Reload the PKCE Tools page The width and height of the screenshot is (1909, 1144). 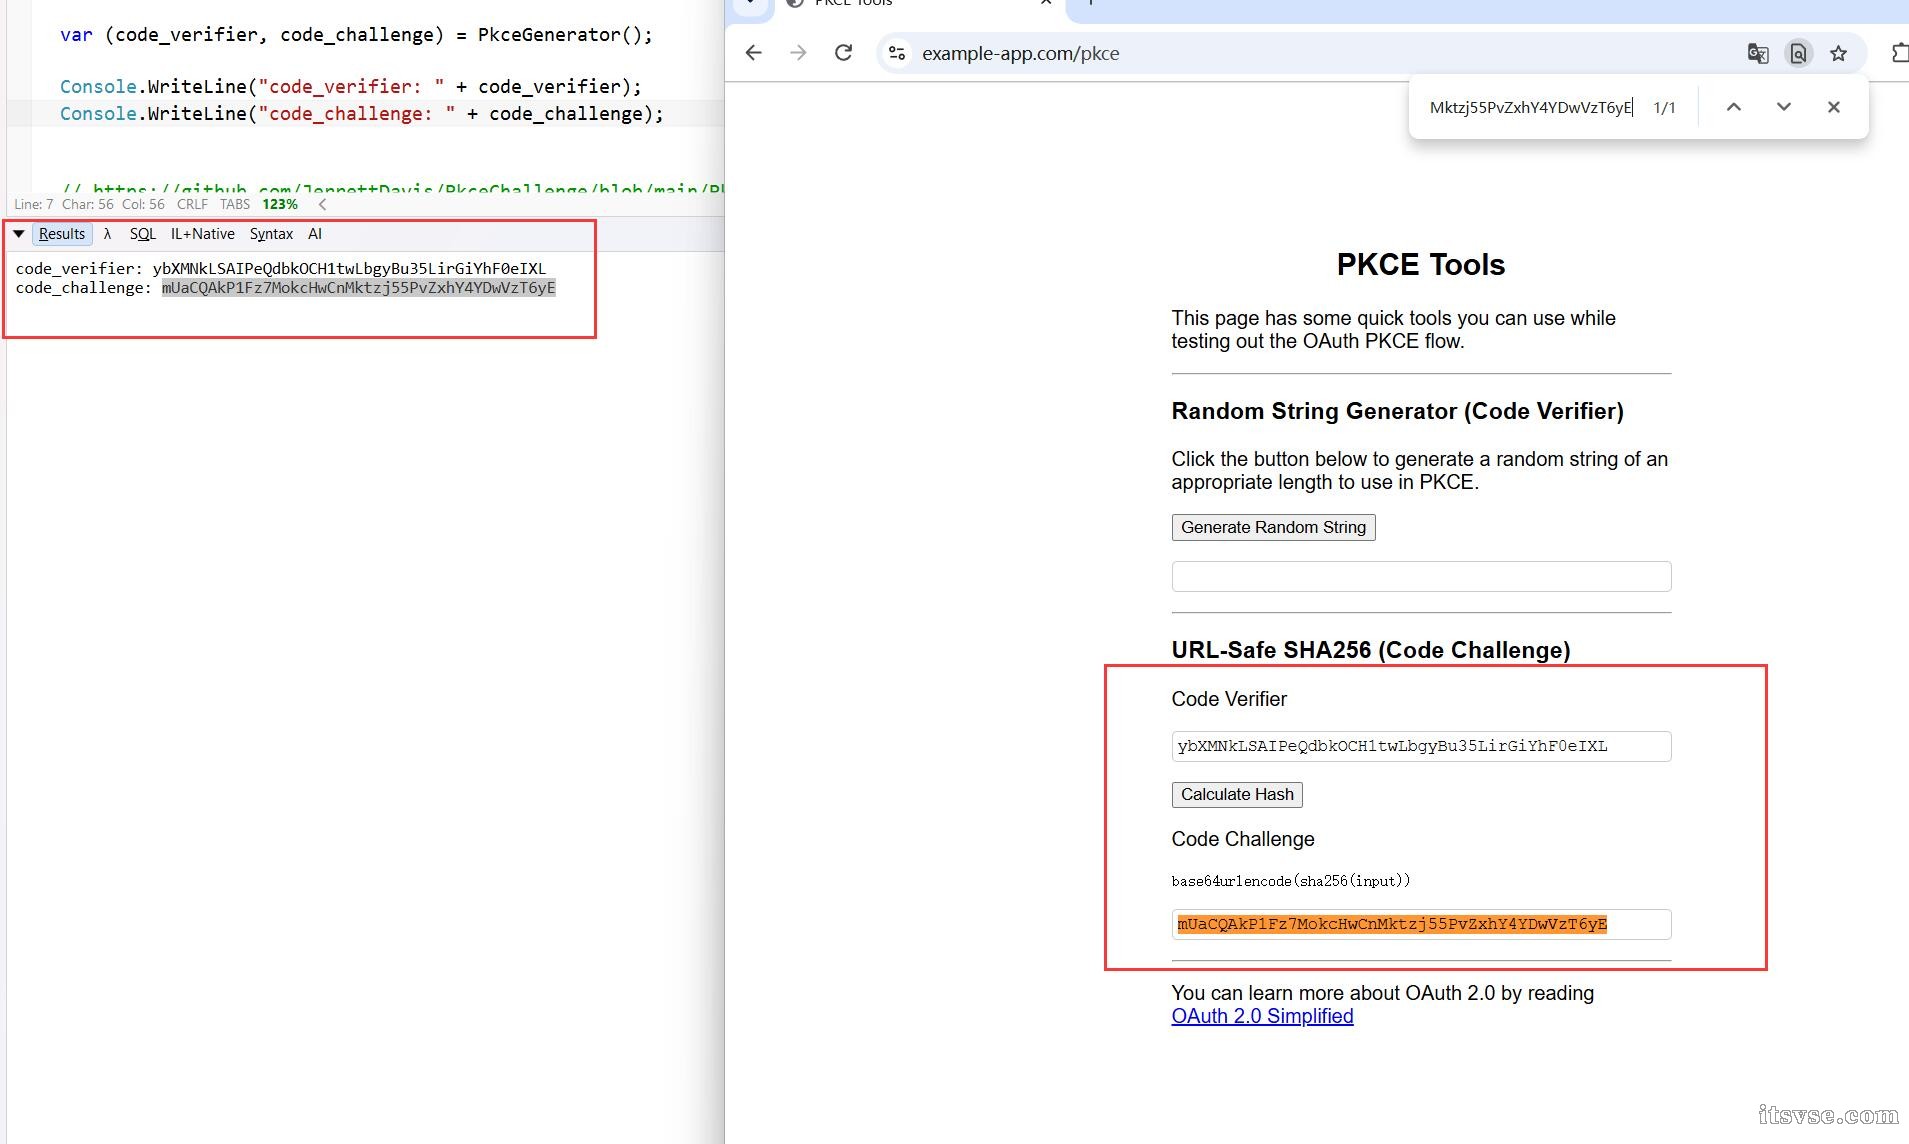click(843, 53)
